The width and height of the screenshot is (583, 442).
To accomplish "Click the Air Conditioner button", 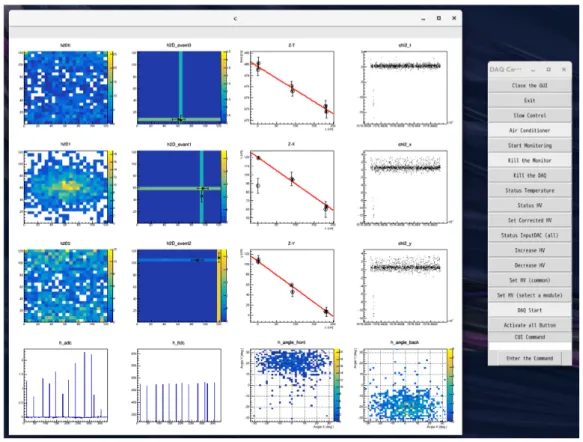I will tap(529, 130).
